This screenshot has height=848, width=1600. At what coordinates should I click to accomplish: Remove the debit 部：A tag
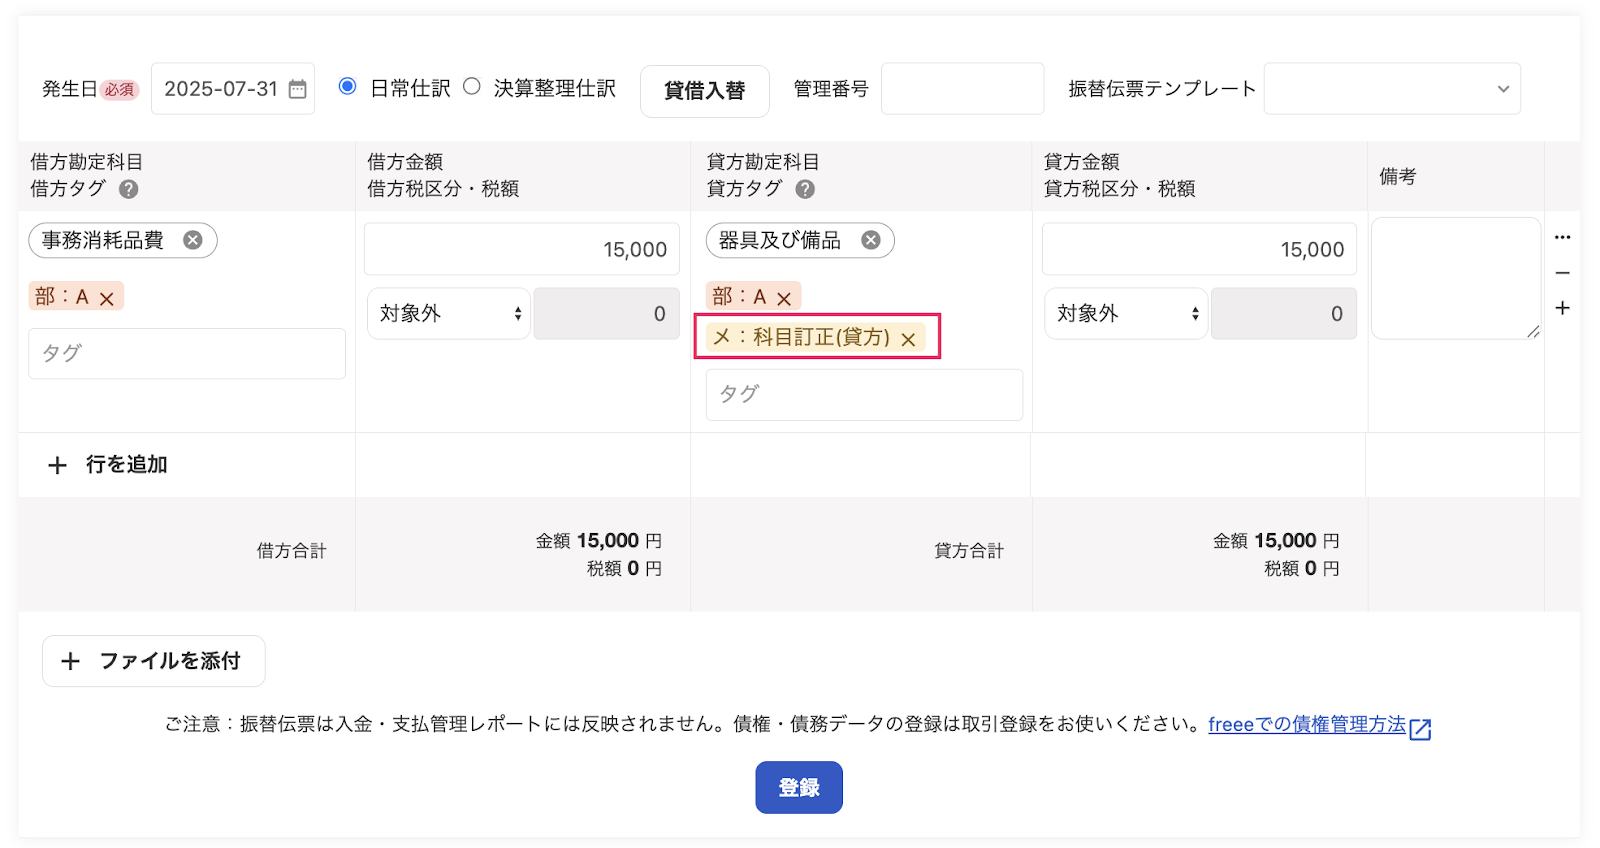(x=107, y=298)
